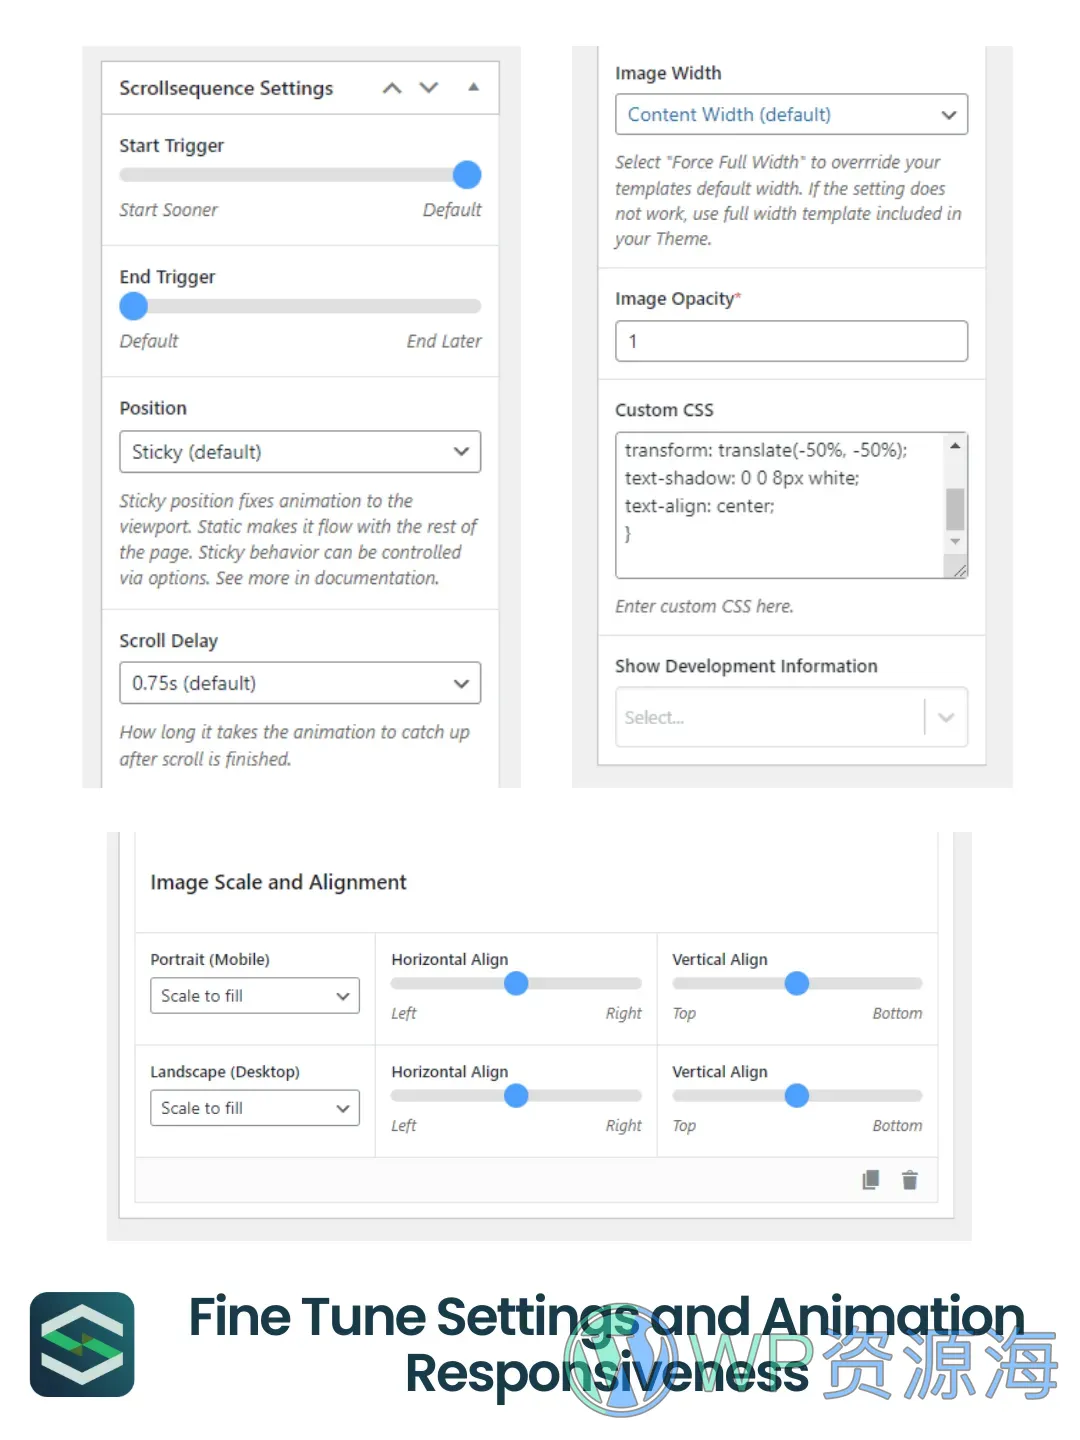Click the Custom CSS scrollbar down arrow
The width and height of the screenshot is (1080, 1440).
click(x=955, y=541)
